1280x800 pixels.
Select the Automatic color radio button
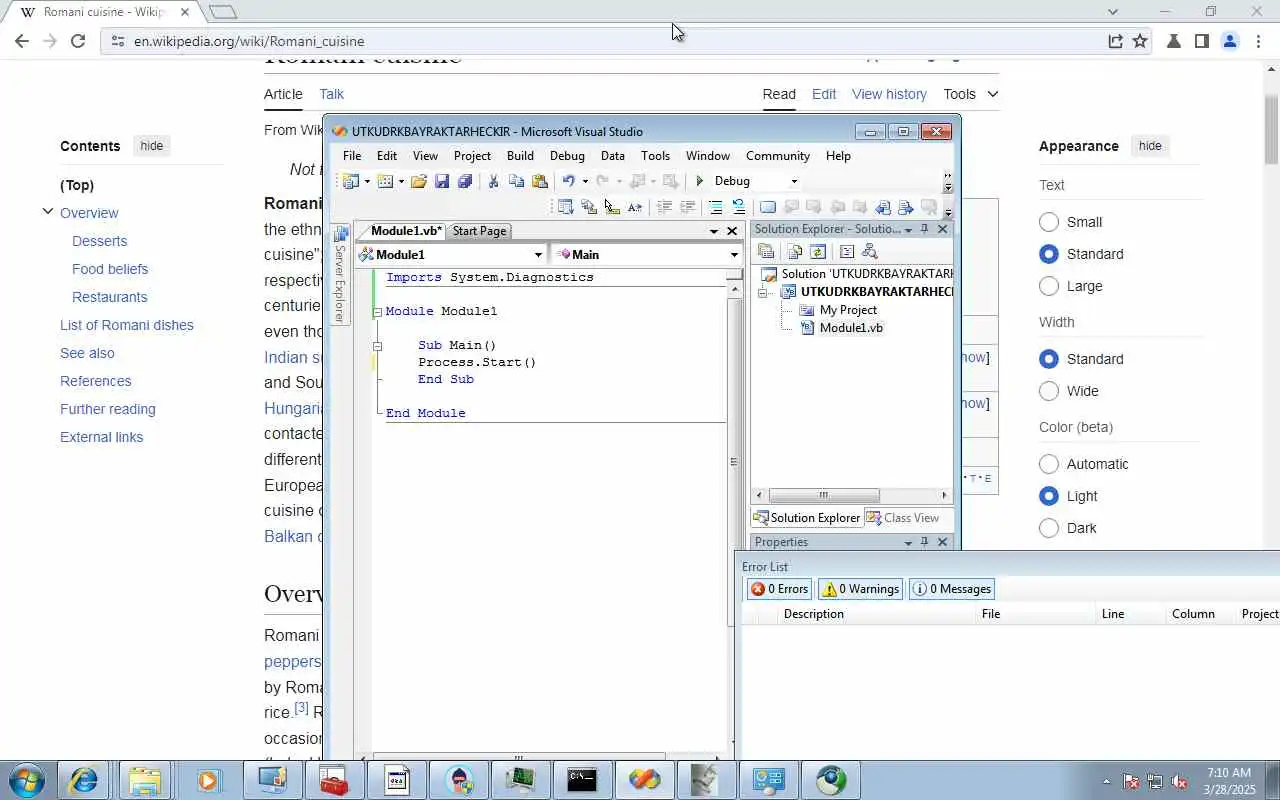coord(1049,464)
